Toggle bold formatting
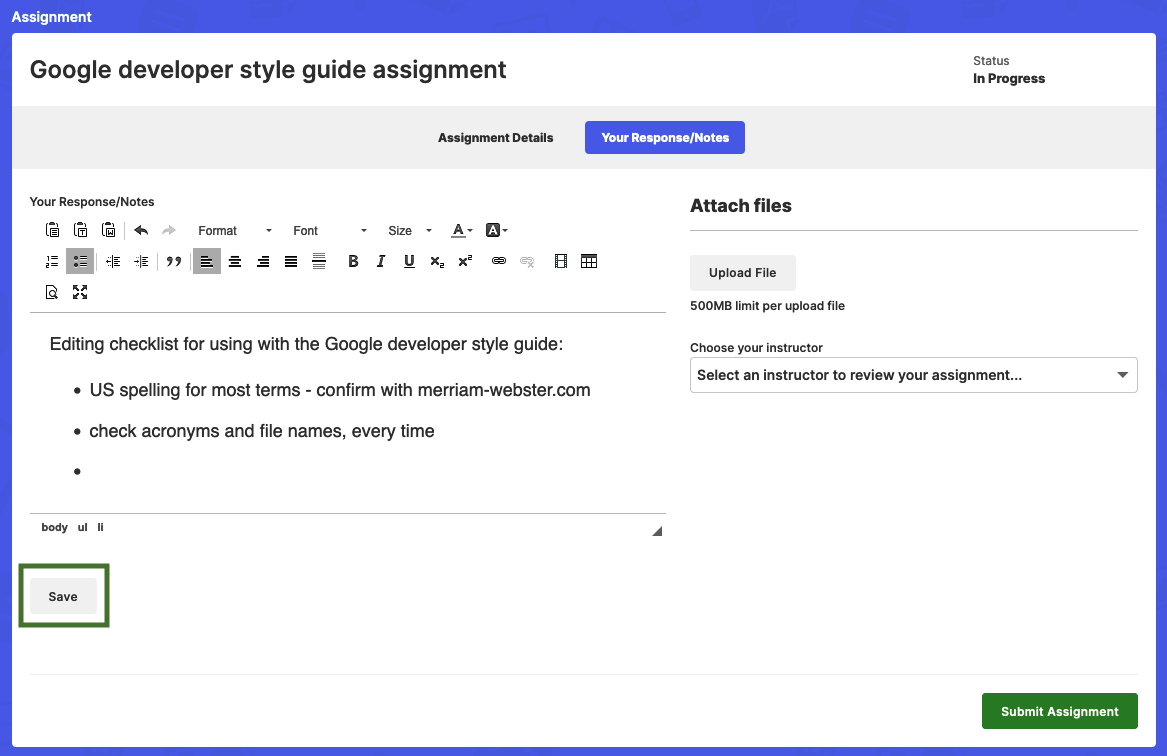This screenshot has width=1167, height=756. 352,261
